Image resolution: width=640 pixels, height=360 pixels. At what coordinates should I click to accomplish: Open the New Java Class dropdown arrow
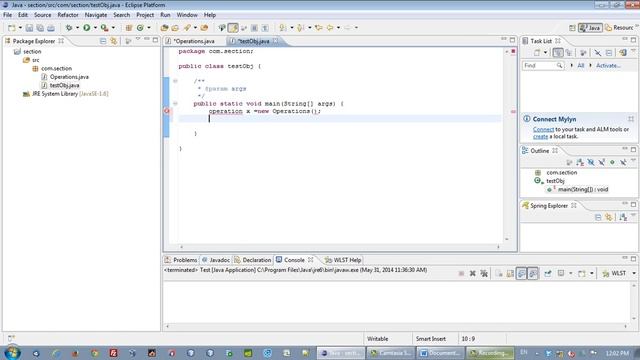(x=149, y=28)
